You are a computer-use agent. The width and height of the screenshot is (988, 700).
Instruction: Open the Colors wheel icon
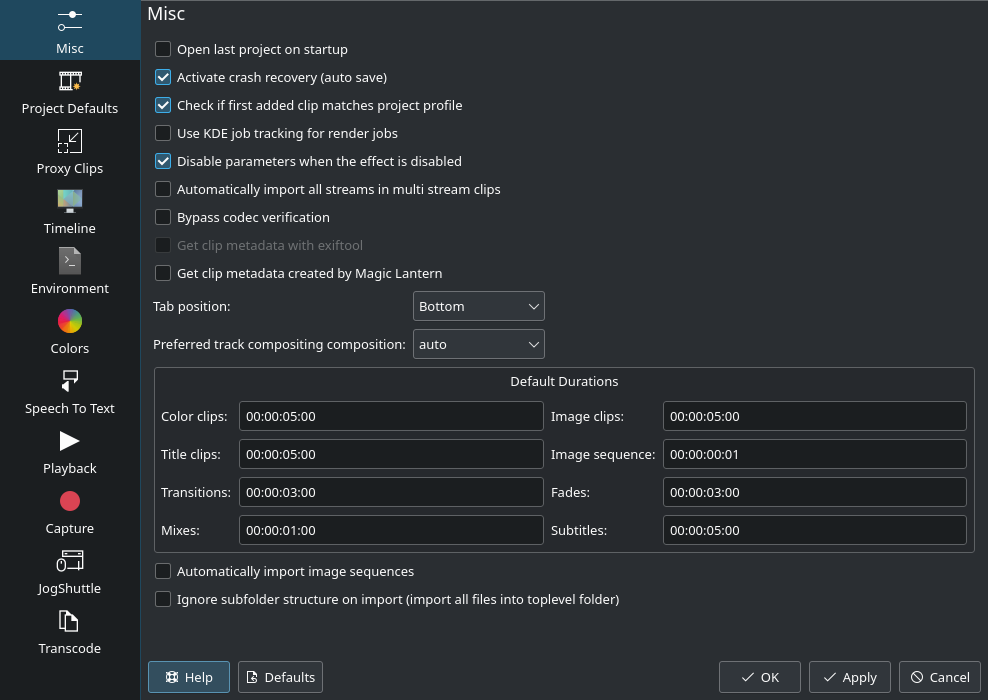69,321
